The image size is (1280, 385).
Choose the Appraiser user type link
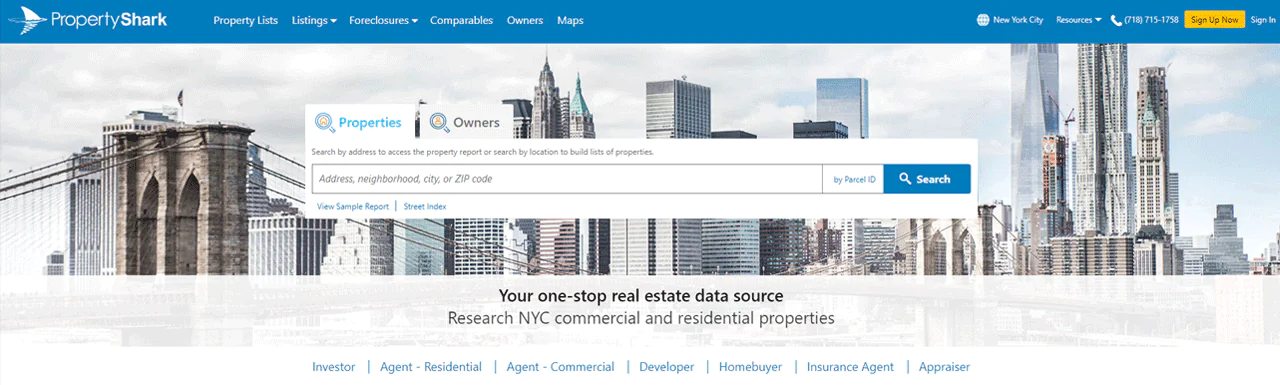944,367
